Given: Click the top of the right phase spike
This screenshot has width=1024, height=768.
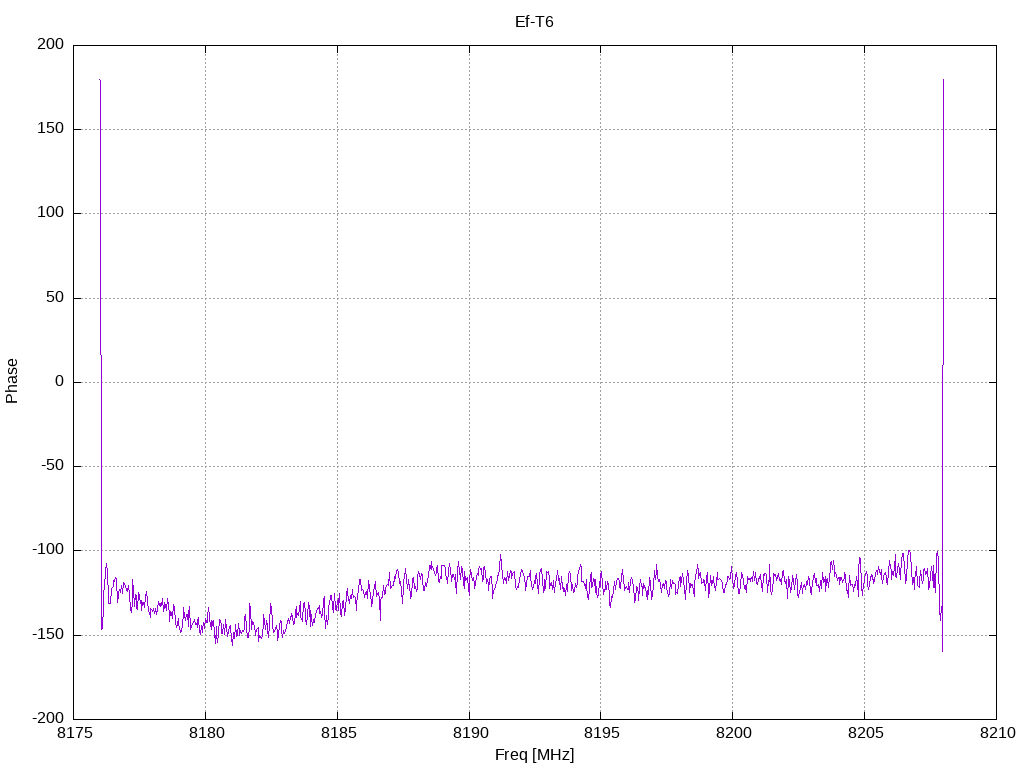Looking at the screenshot, I should (x=943, y=80).
